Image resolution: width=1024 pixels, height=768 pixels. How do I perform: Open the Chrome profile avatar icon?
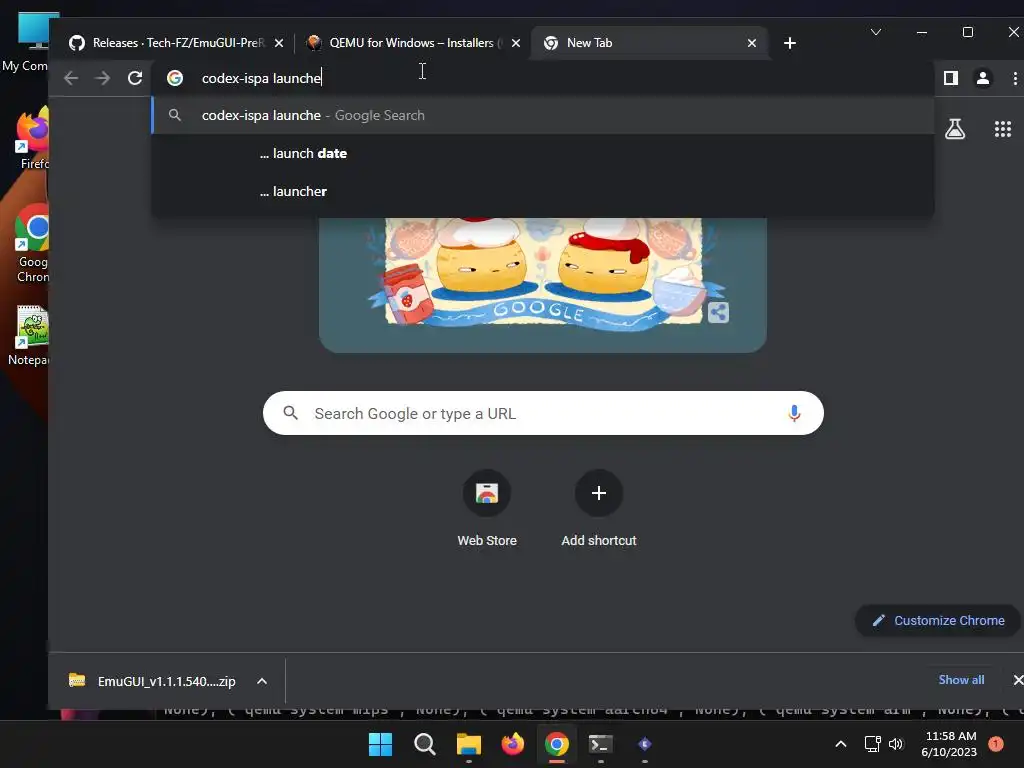coord(982,78)
